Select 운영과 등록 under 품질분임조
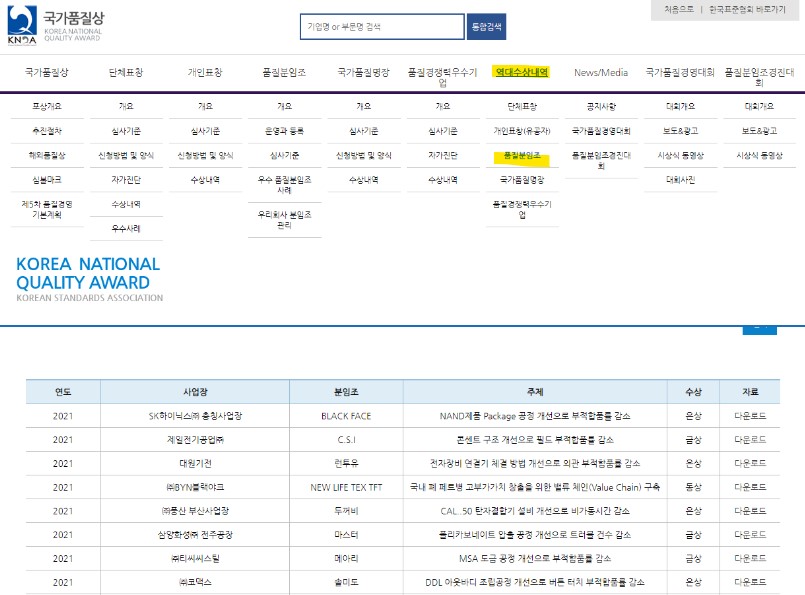 click(x=284, y=131)
